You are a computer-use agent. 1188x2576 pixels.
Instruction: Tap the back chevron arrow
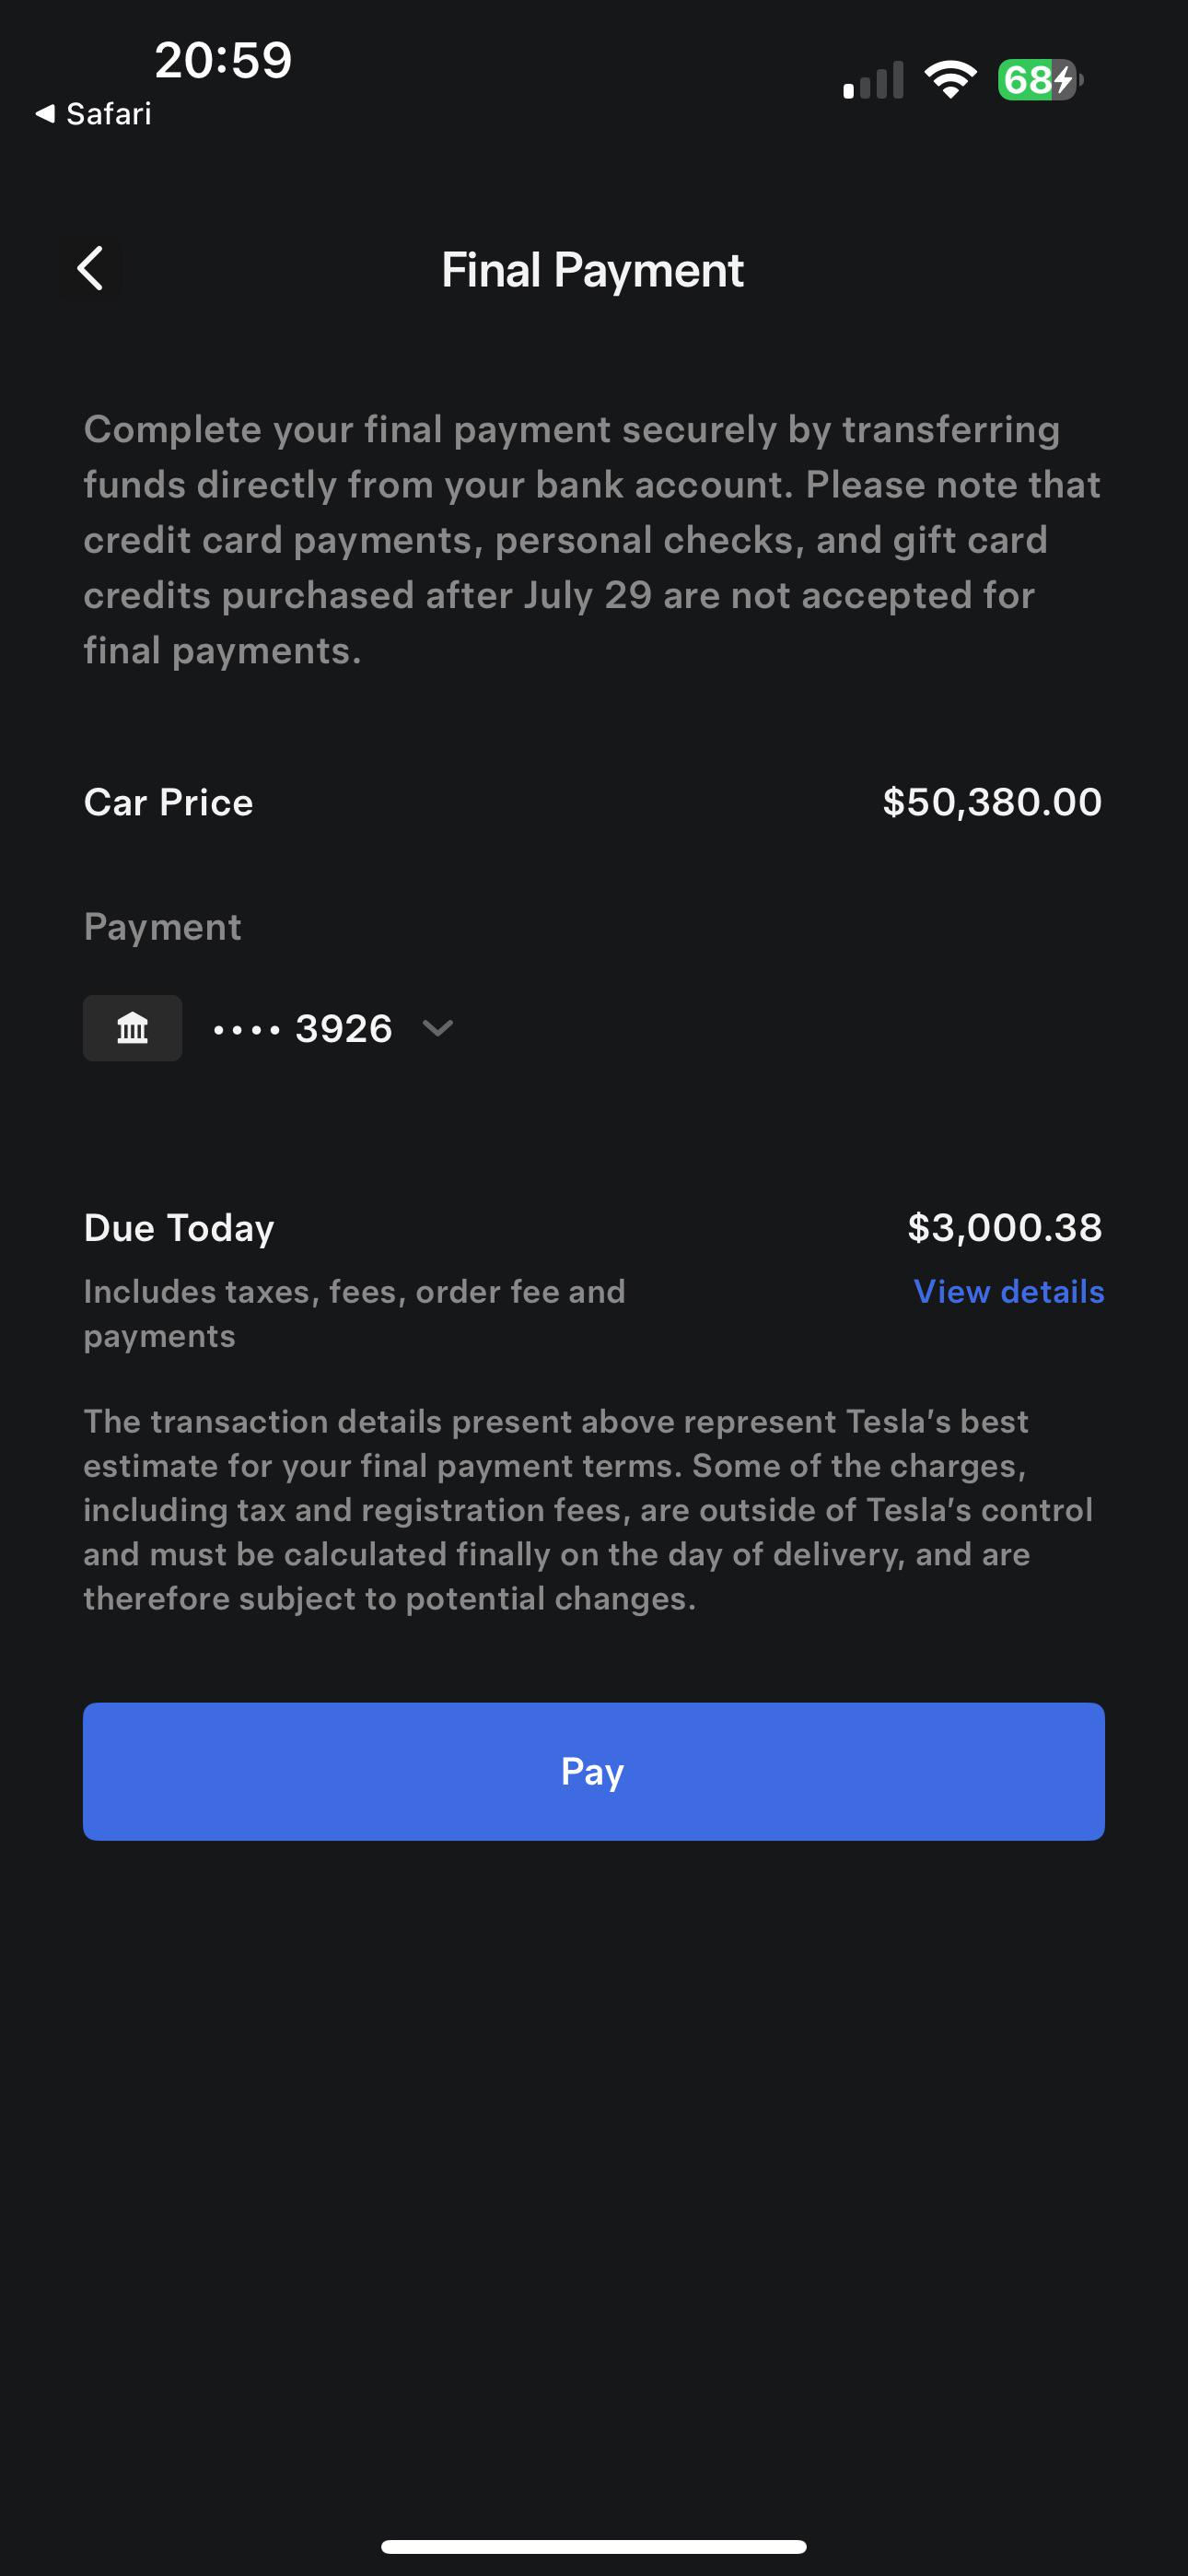pos(91,269)
